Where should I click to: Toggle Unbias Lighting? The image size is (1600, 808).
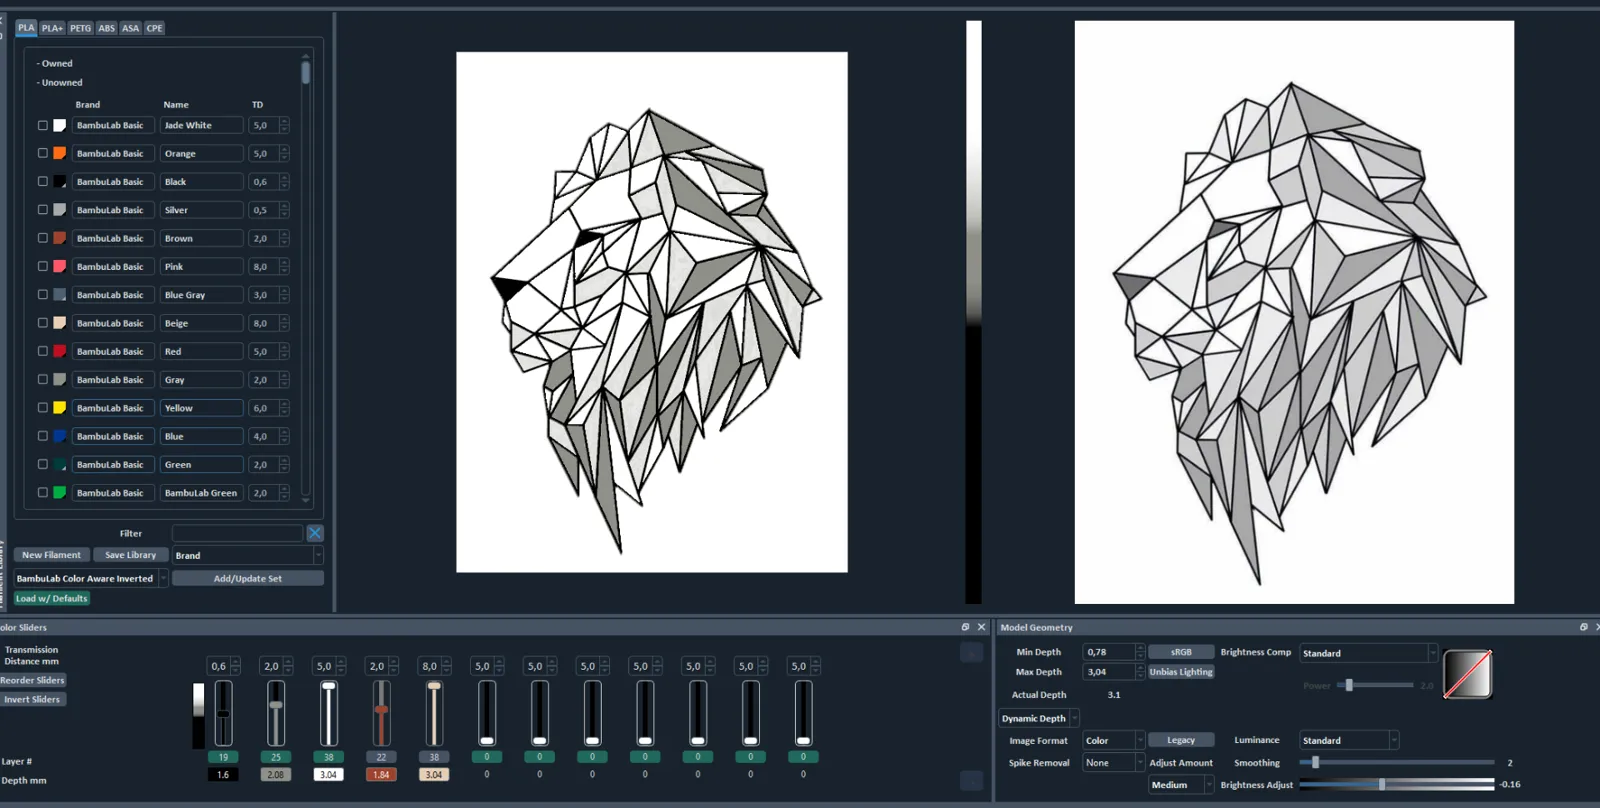pos(1181,672)
